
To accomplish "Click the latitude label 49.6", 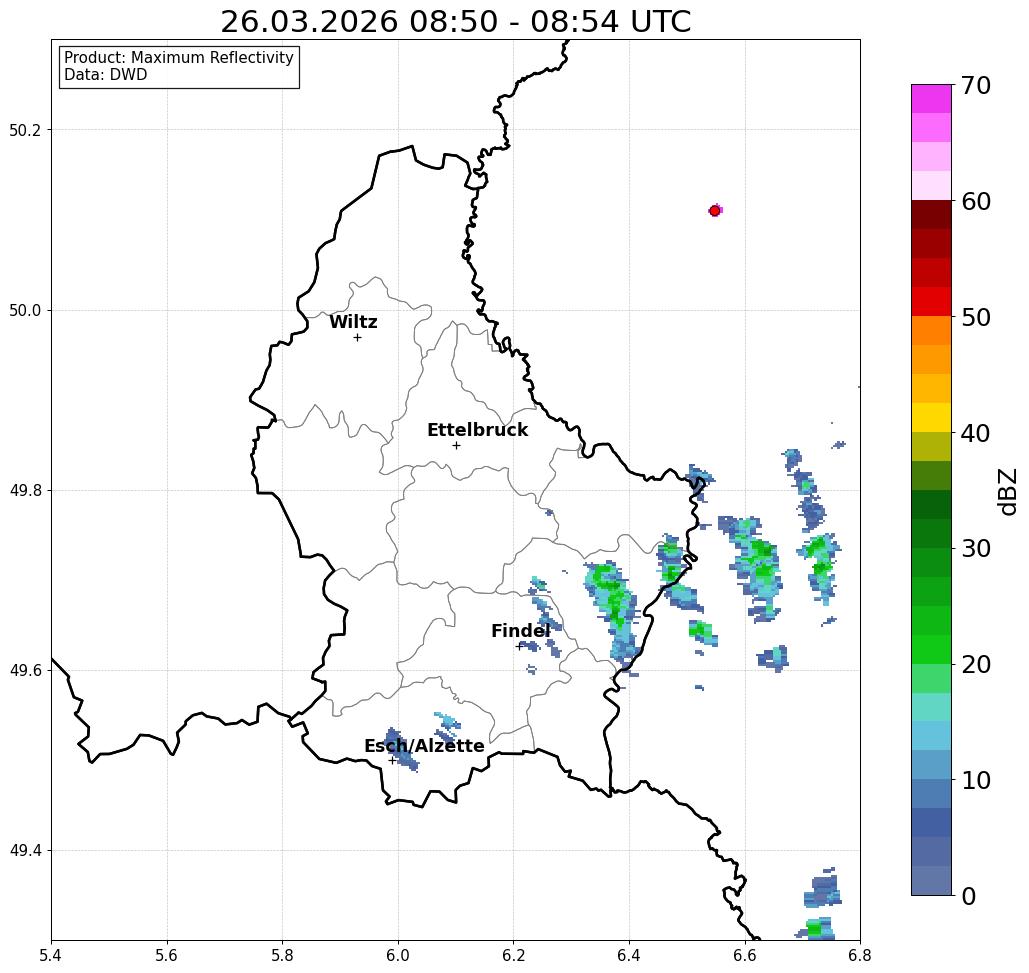I will 25,671.
